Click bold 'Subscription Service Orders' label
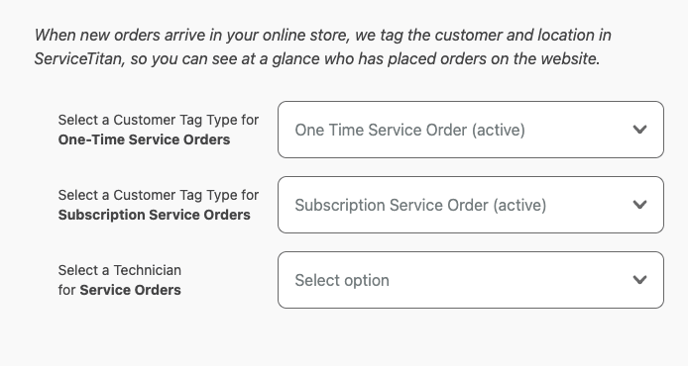 click(x=154, y=215)
